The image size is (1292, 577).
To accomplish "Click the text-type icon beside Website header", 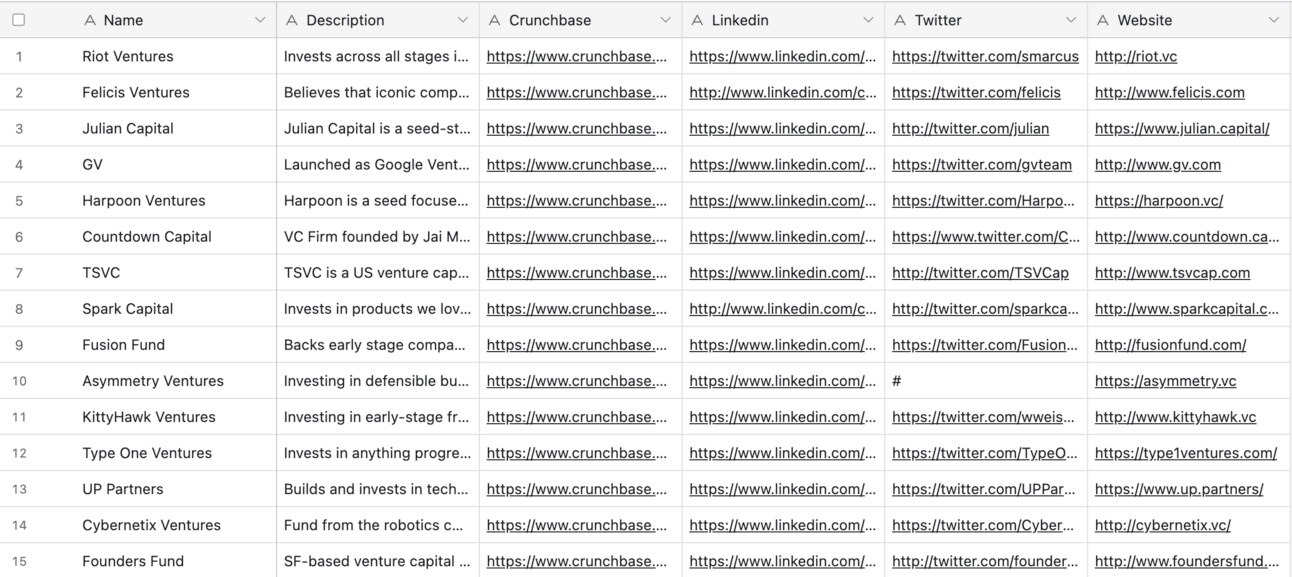I will pos(1103,20).
